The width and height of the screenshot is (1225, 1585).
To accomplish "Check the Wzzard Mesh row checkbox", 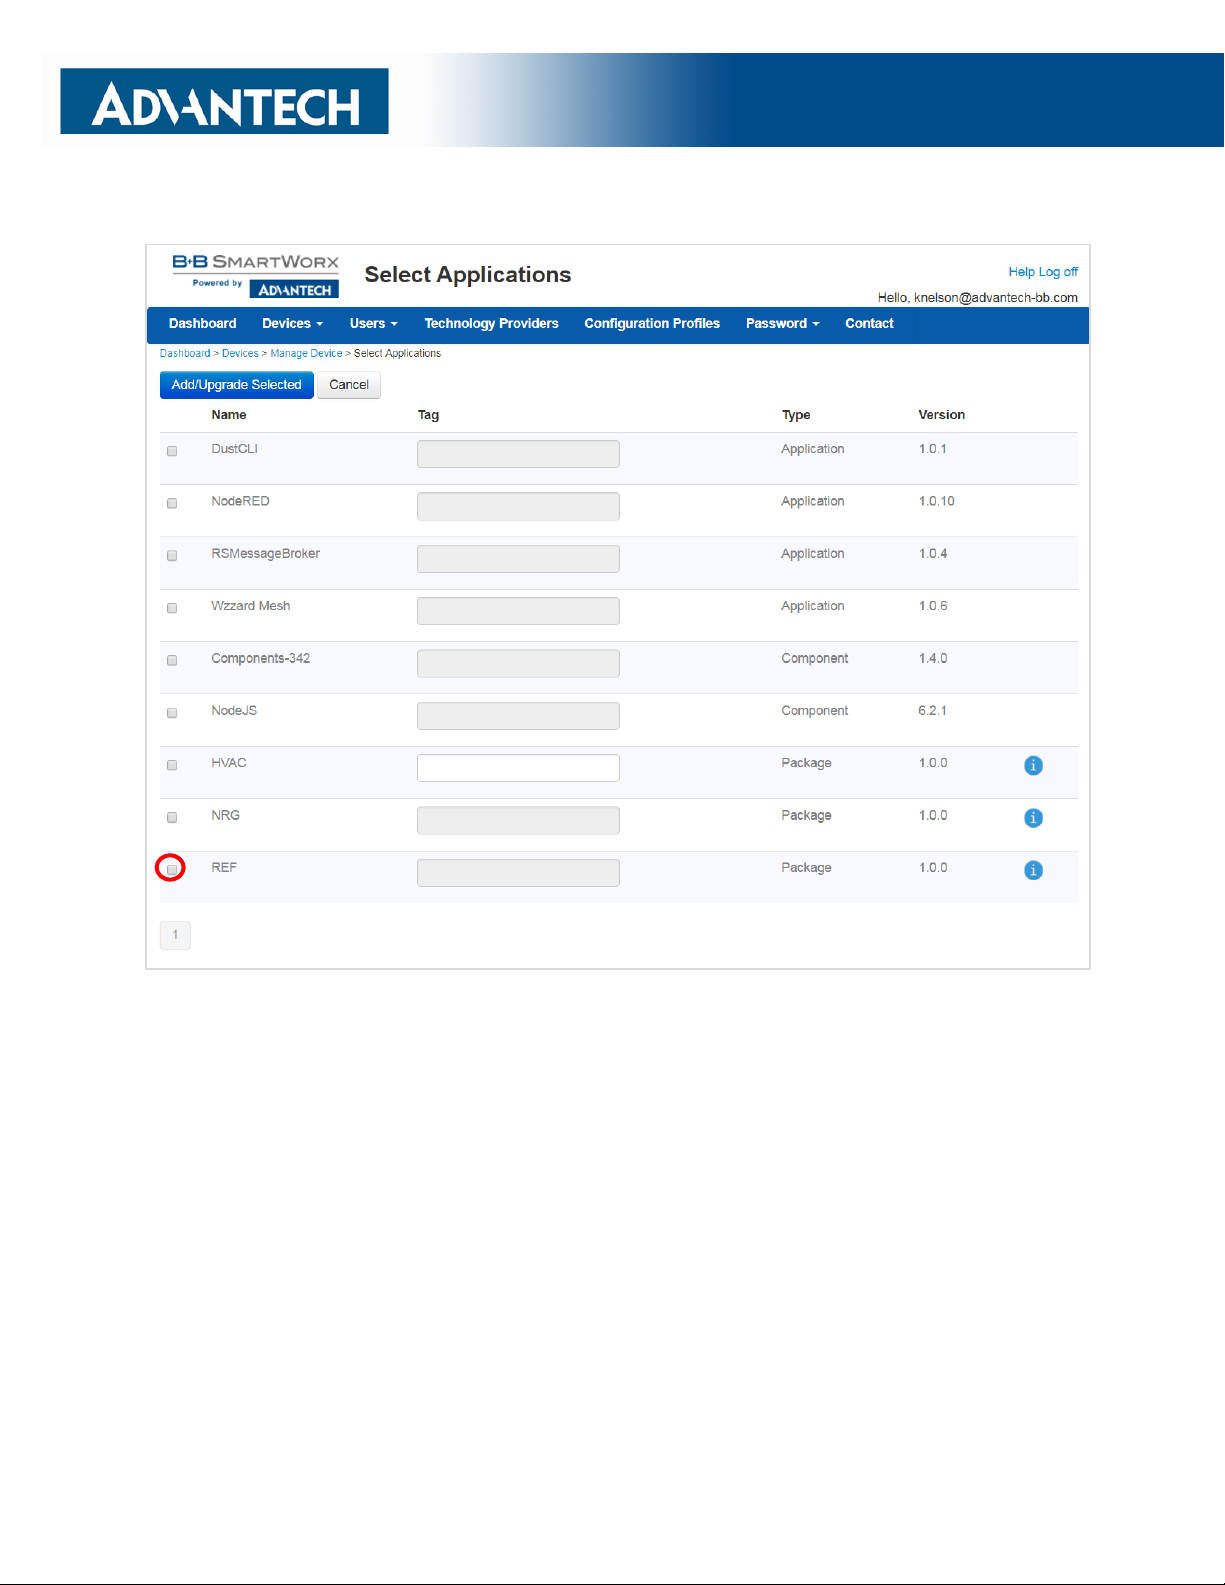I will [x=172, y=608].
